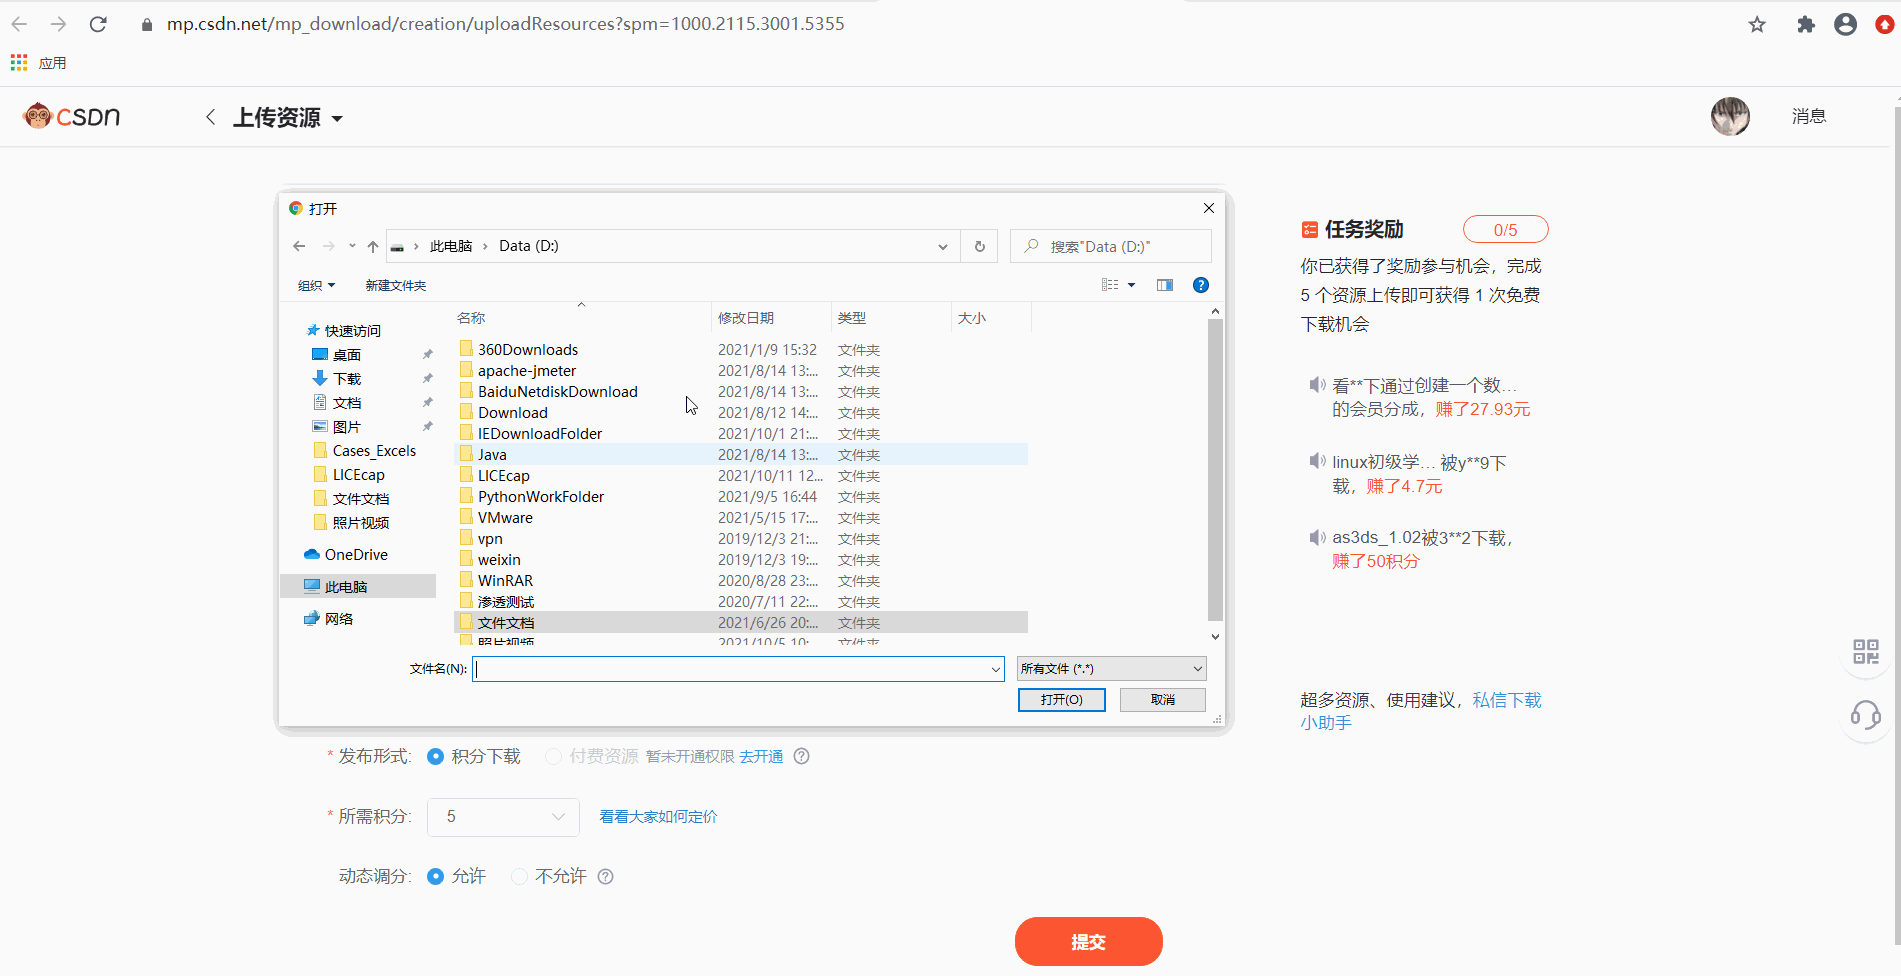The height and width of the screenshot is (976, 1901).
Task: Open the 所有文件 file type dropdown
Action: [x=1111, y=669]
